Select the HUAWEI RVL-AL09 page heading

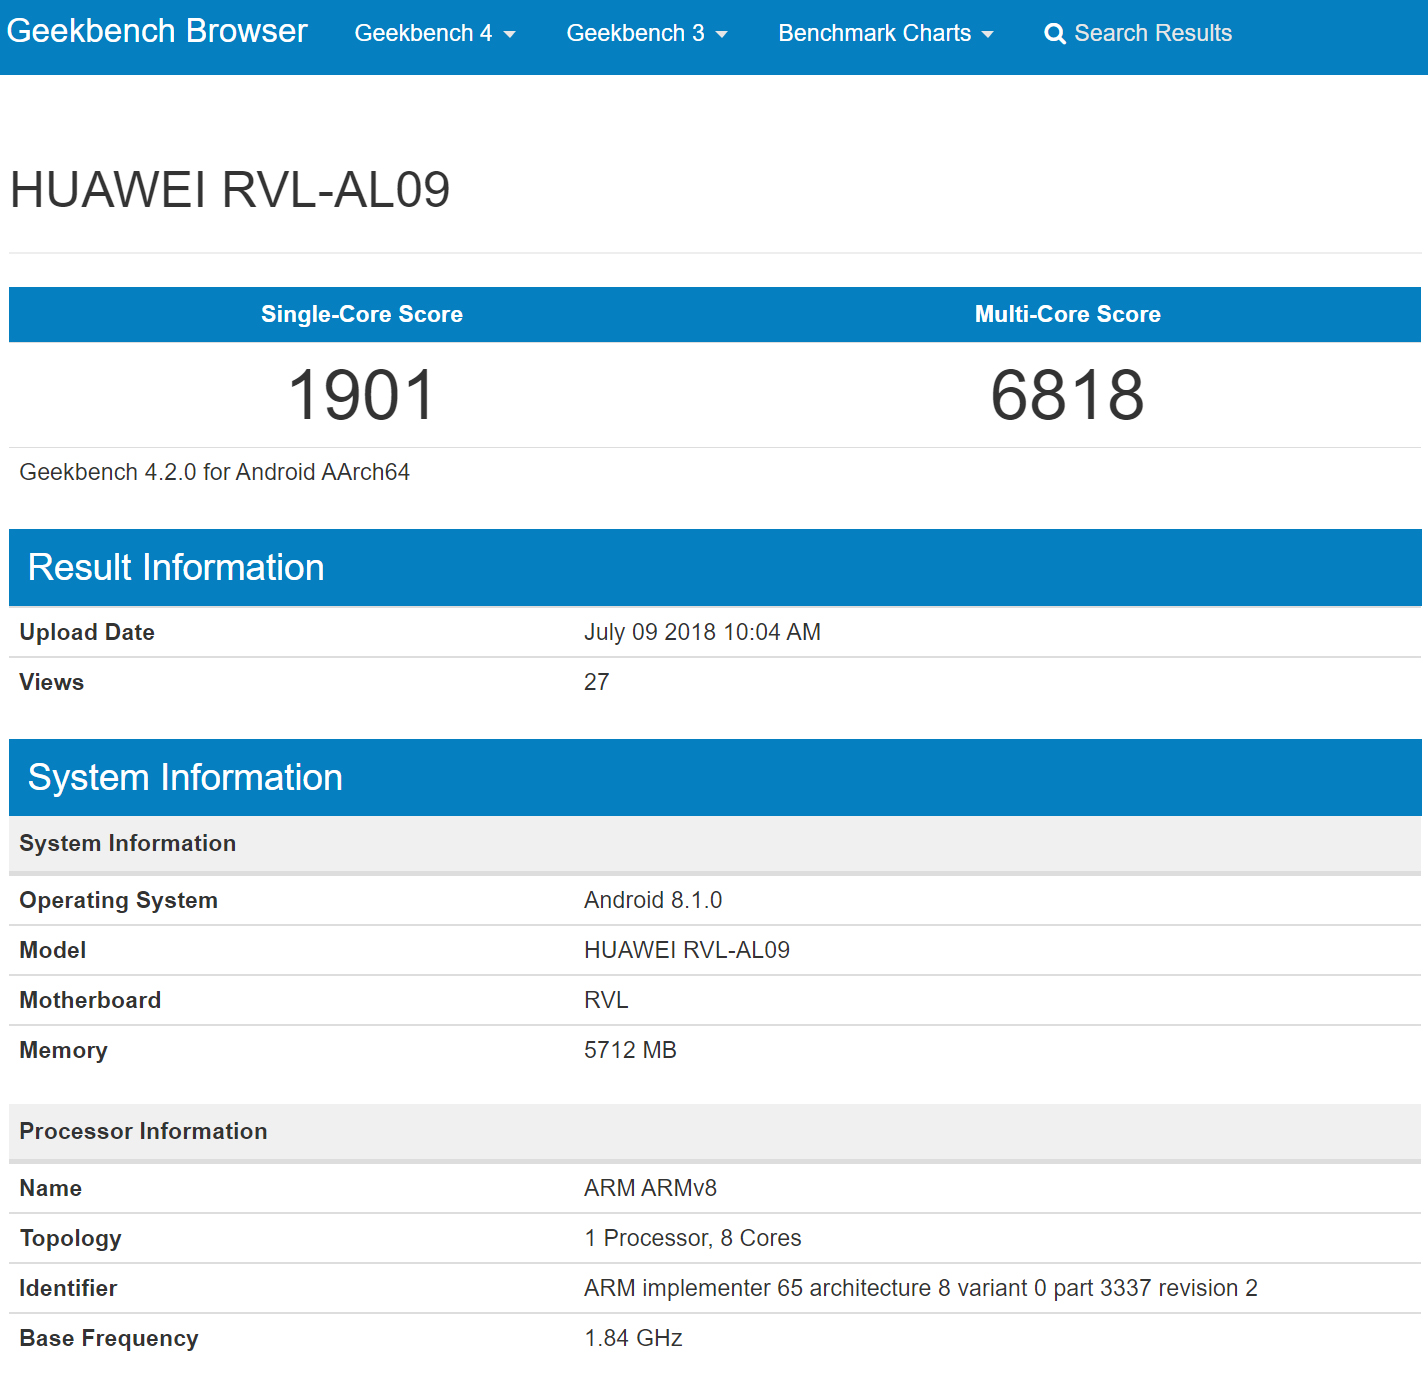[230, 190]
